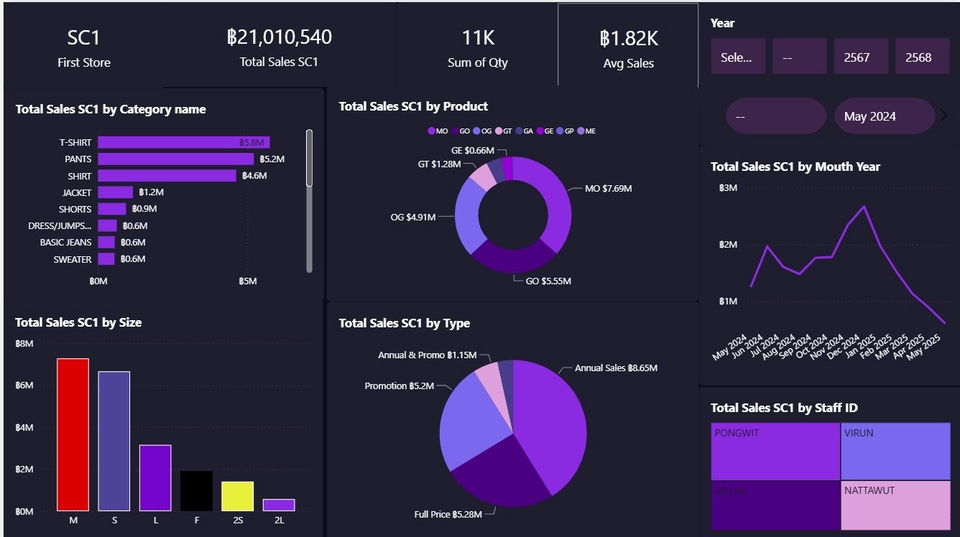Click the blank '--' year slicer tile

[799, 57]
